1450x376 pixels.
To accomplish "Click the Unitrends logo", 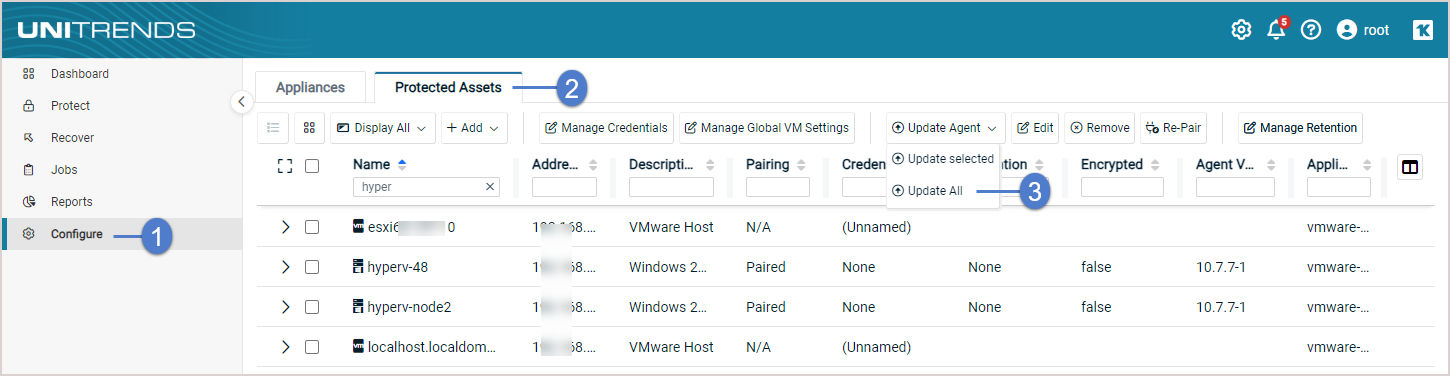I will [x=106, y=30].
